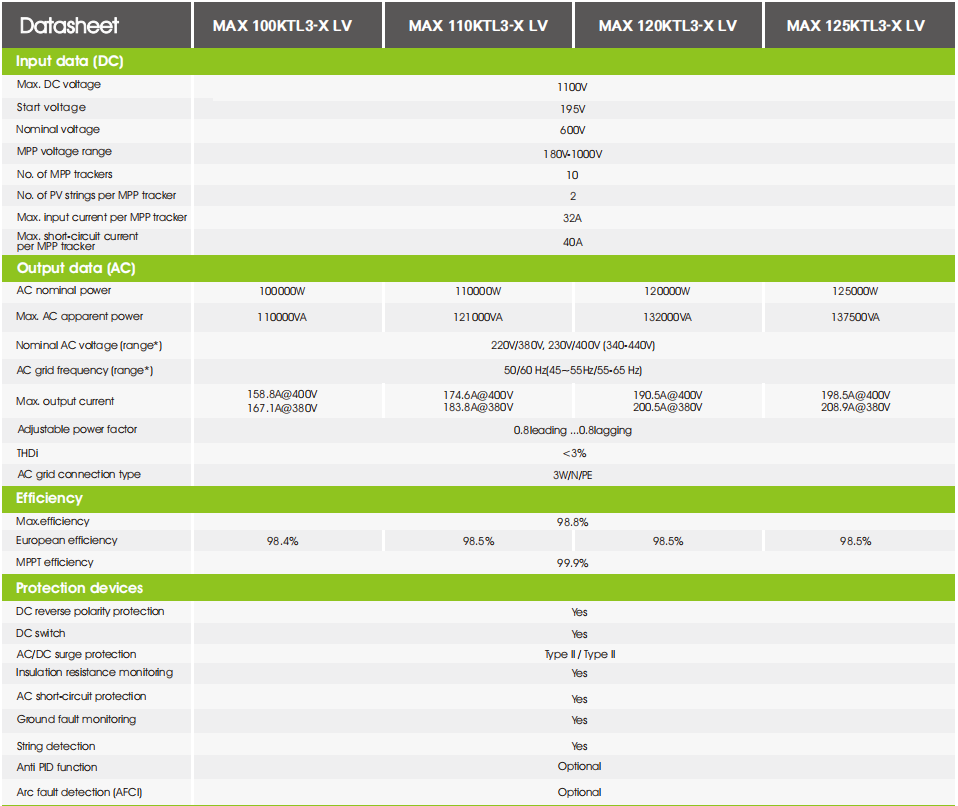This screenshot has width=958, height=806.
Task: Click the 110000VA value
Action: (282, 318)
